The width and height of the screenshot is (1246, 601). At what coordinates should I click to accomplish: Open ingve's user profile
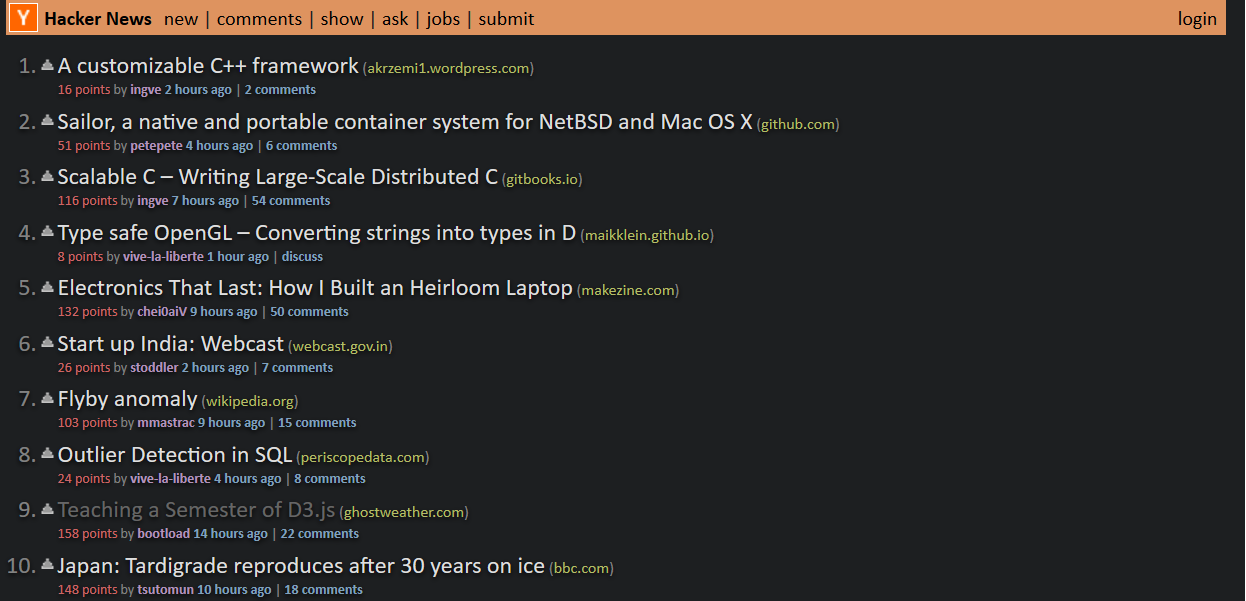(x=145, y=89)
